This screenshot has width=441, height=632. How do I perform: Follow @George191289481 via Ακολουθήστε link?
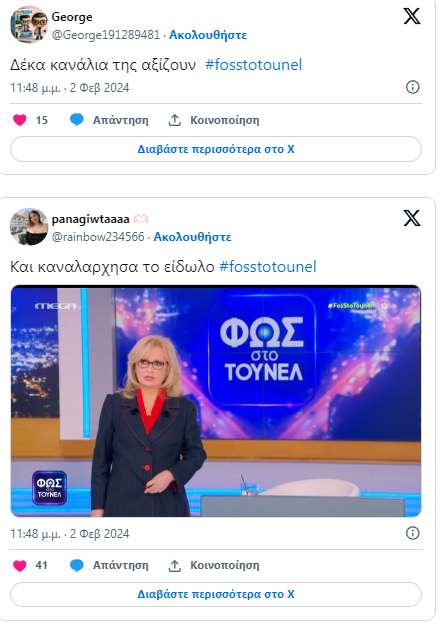point(208,35)
